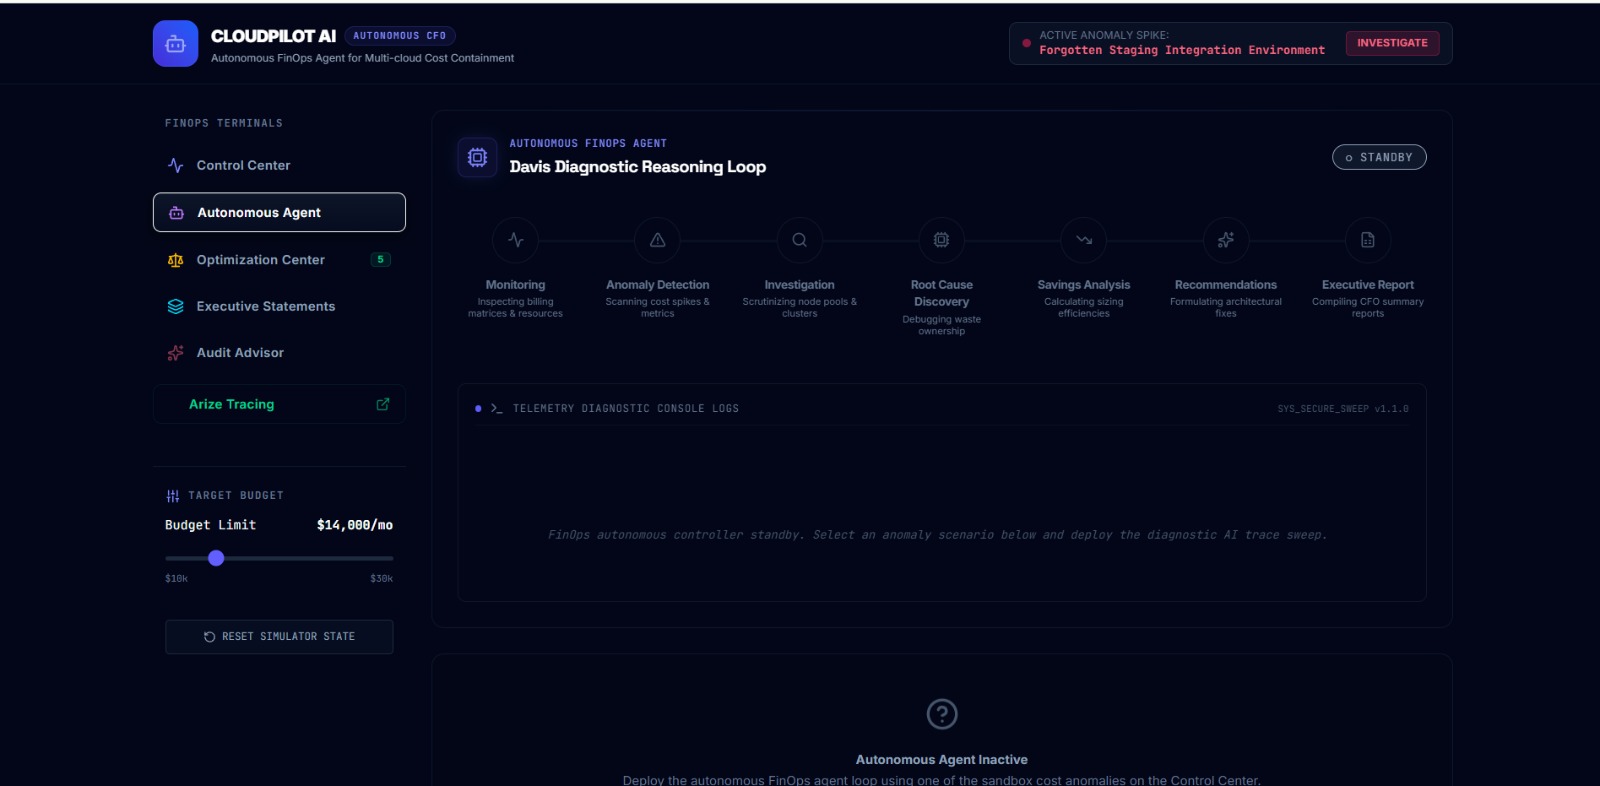Click the 'Anomaly Detection' step label
Viewport: 1600px width, 786px height.
click(658, 285)
